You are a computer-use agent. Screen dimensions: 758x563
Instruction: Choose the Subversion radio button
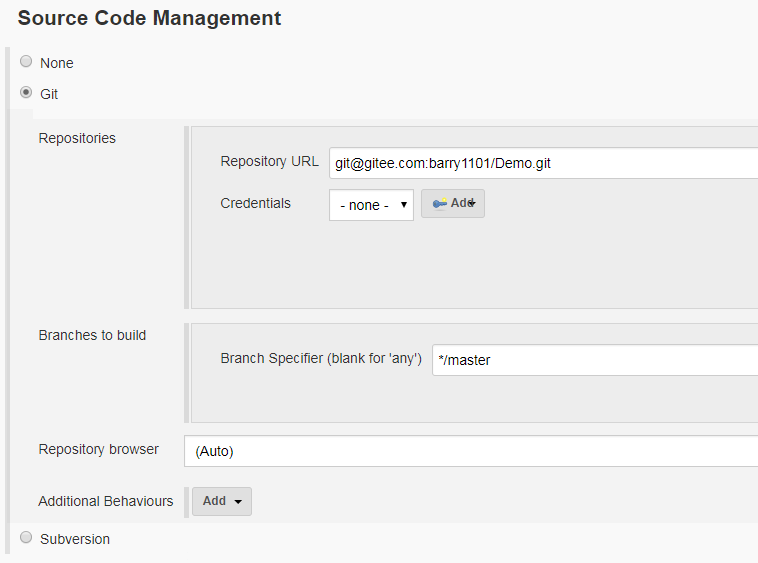click(26, 538)
